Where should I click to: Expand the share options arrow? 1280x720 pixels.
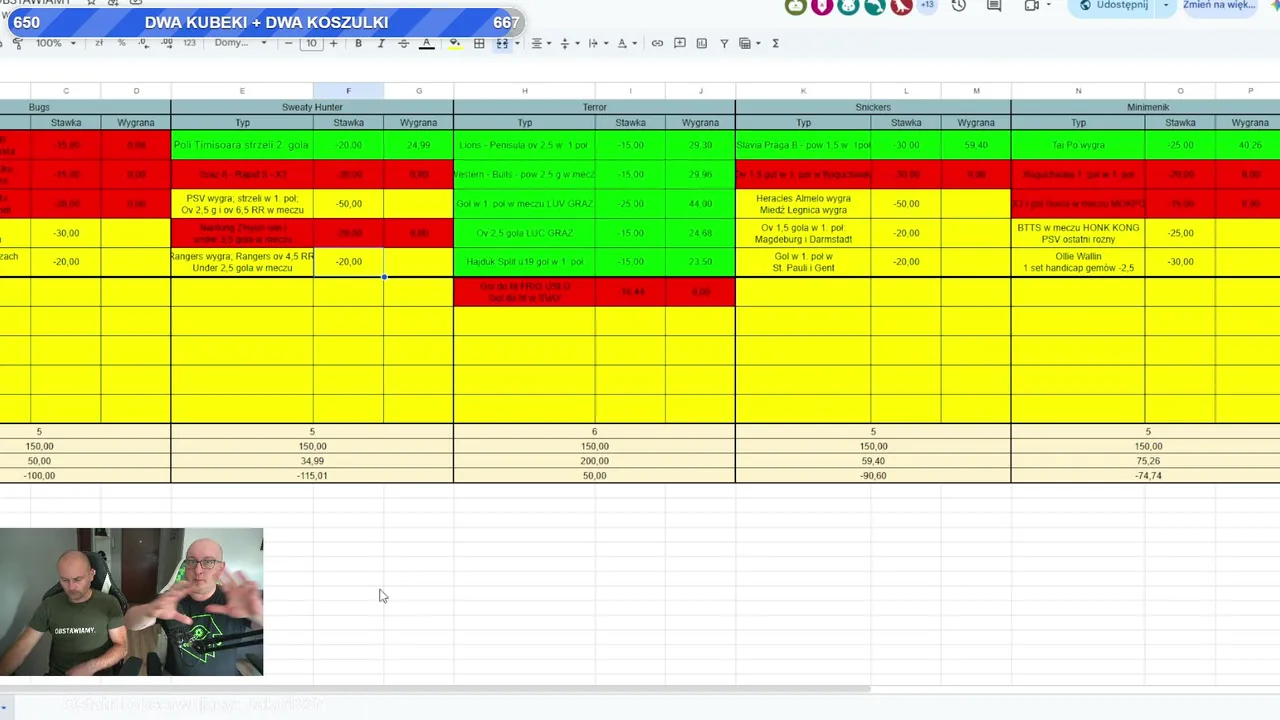(1166, 6)
